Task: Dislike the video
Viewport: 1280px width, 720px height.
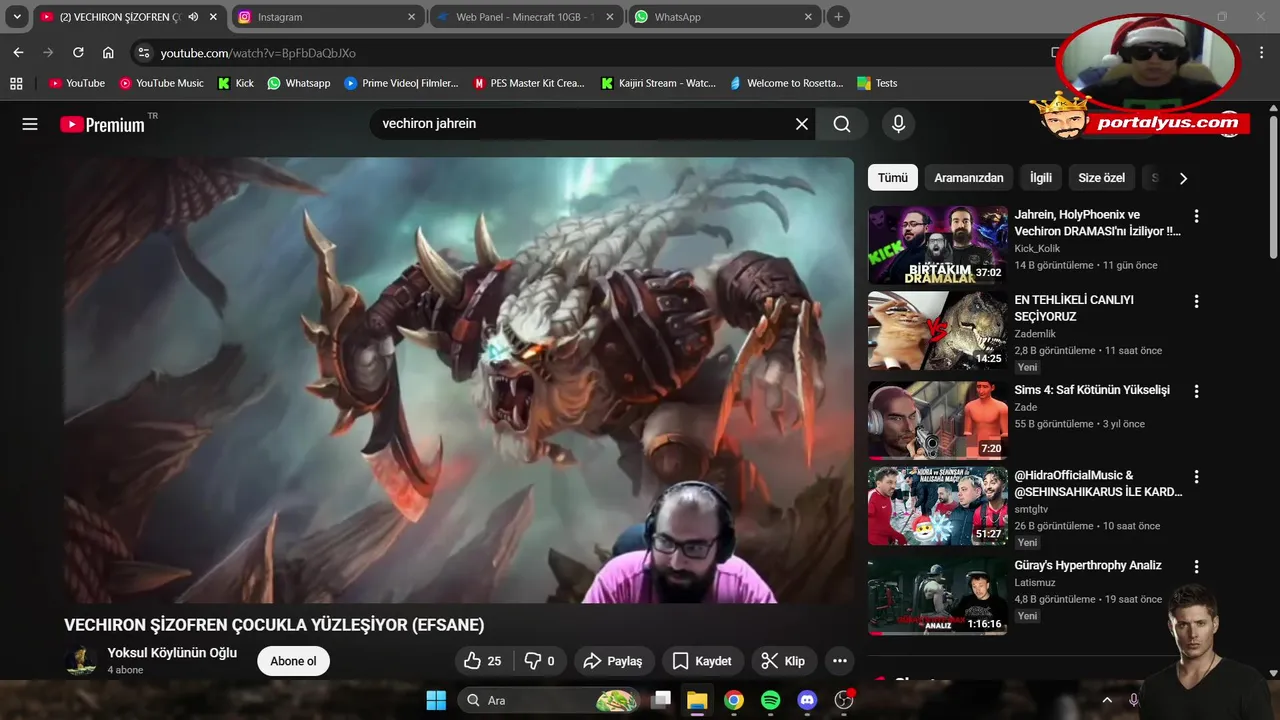Action: [x=539, y=661]
